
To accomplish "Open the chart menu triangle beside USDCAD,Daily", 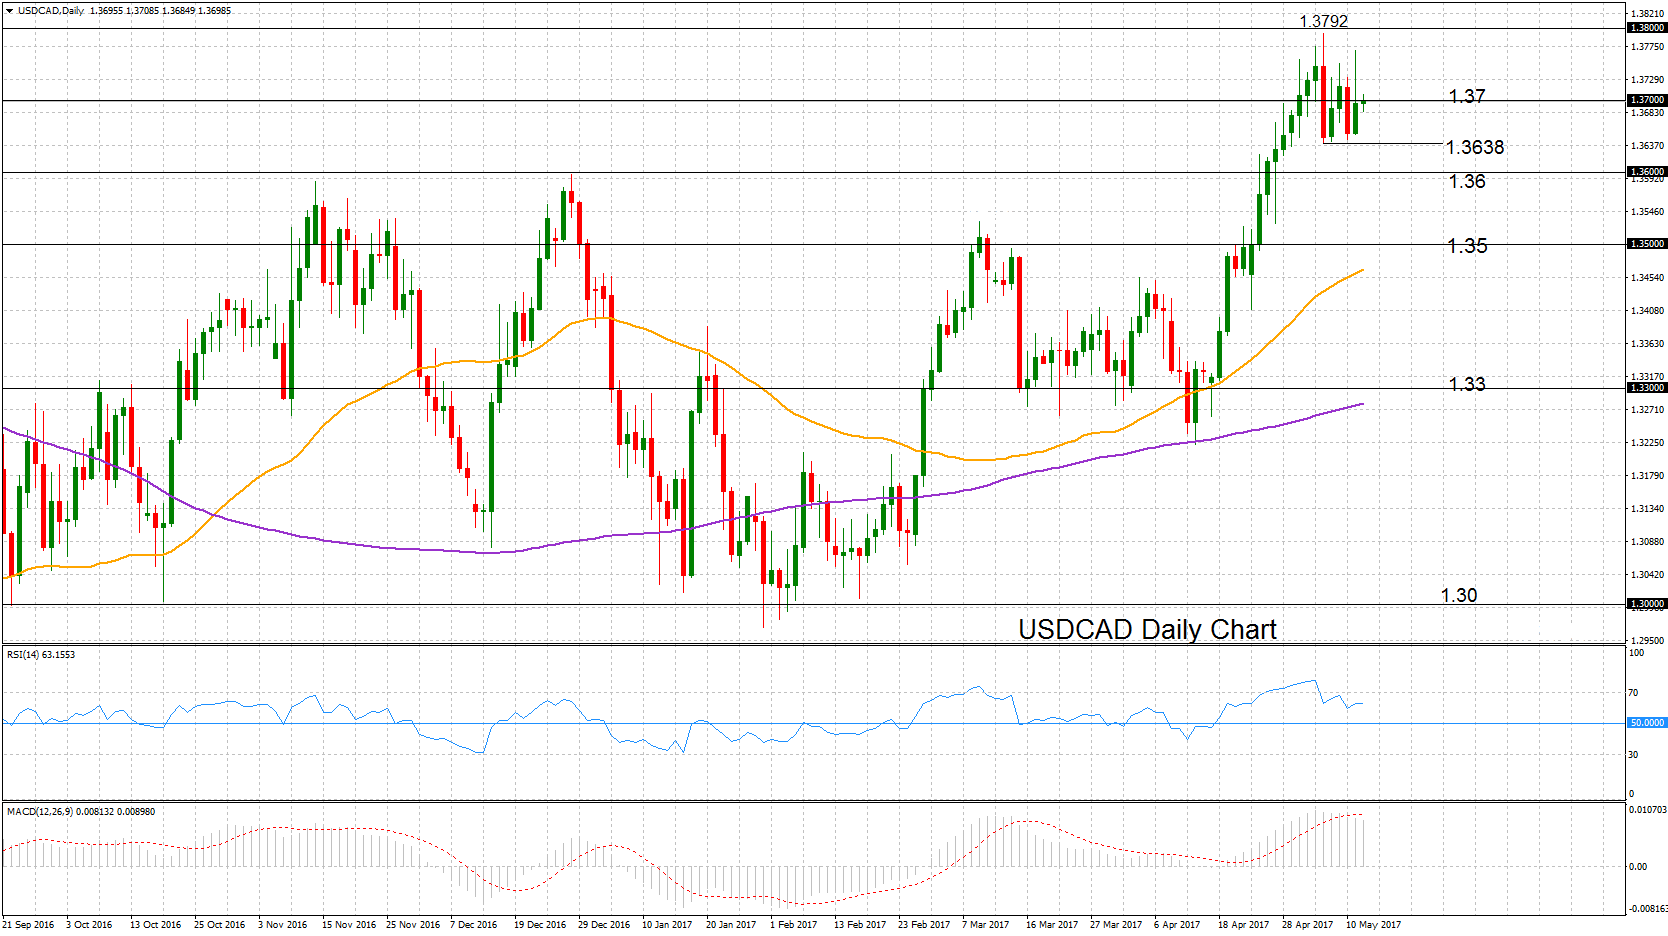I will click(9, 11).
